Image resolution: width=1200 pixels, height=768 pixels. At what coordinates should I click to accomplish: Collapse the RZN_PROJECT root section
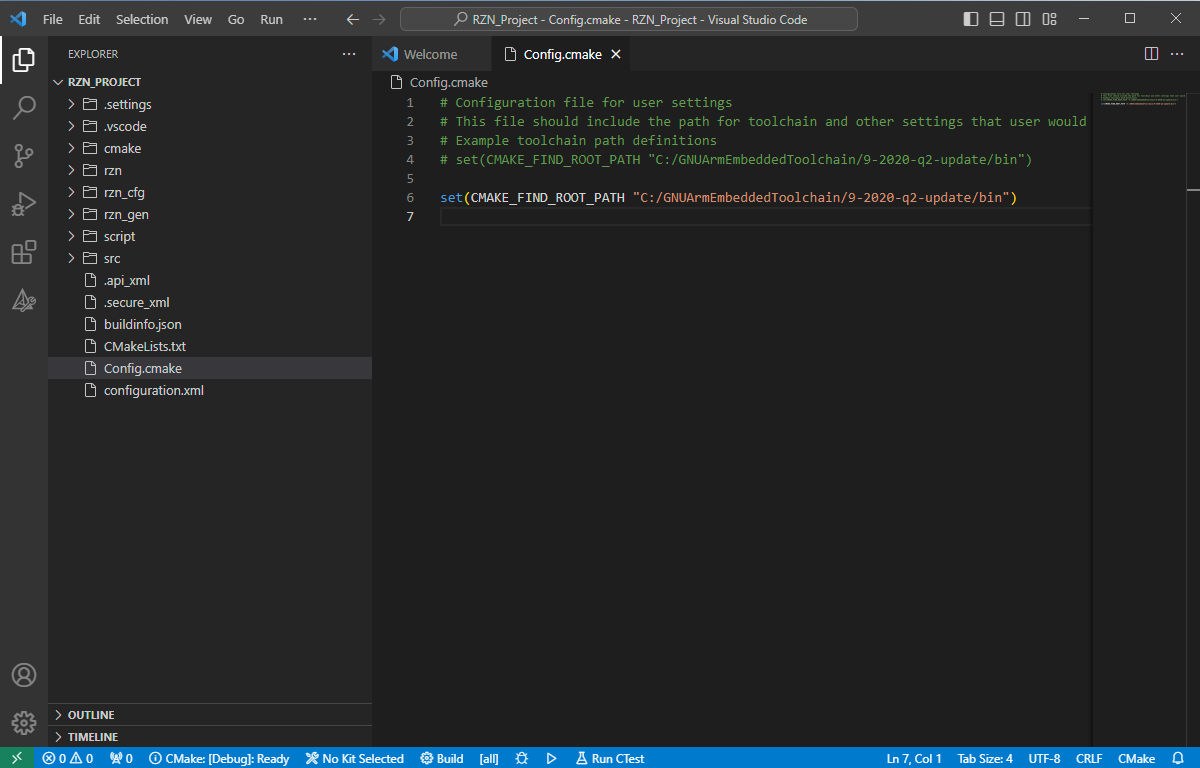pos(210,82)
